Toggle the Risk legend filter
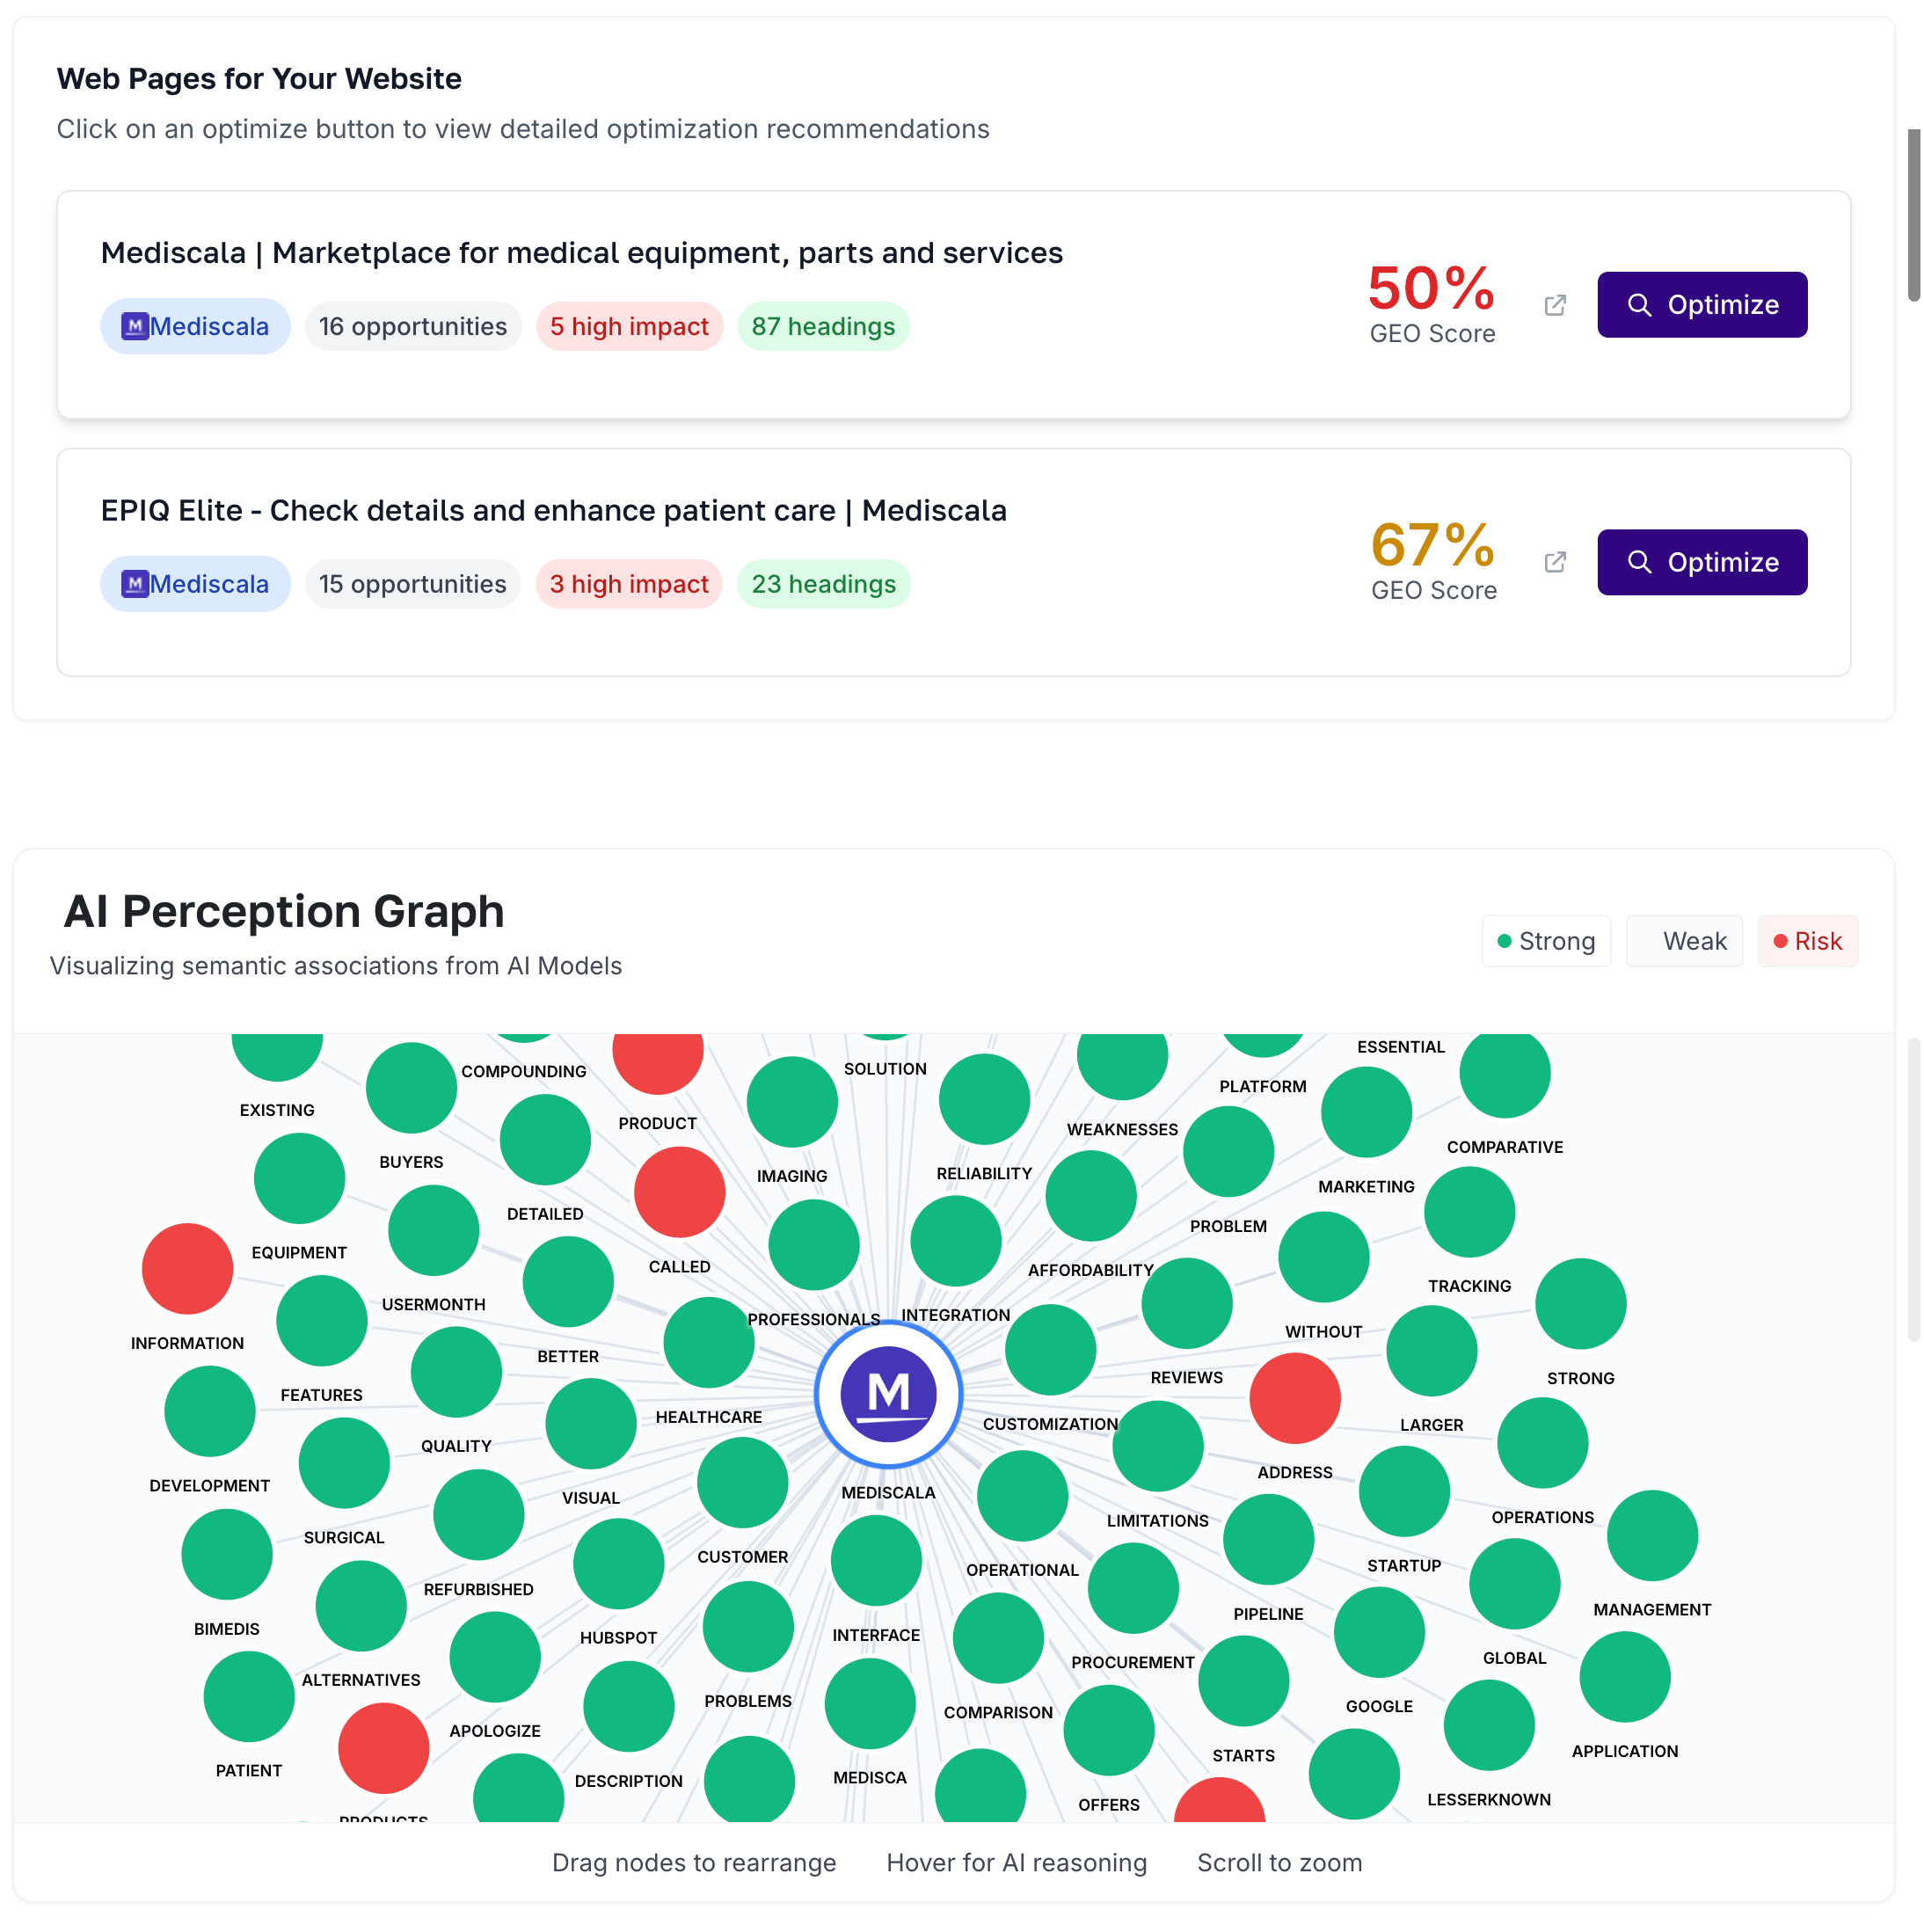The width and height of the screenshot is (1924, 1932). point(1807,941)
